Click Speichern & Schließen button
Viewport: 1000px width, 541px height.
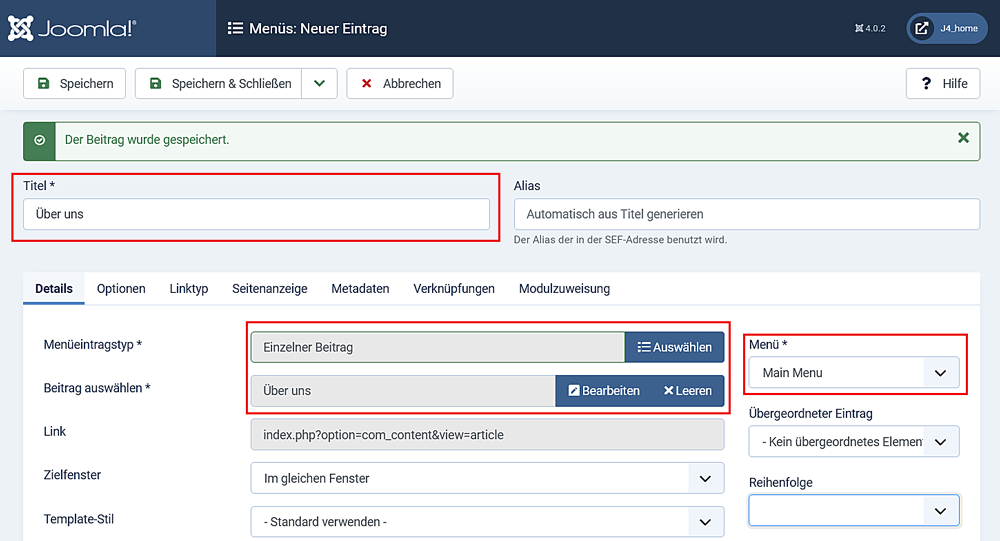[219, 84]
